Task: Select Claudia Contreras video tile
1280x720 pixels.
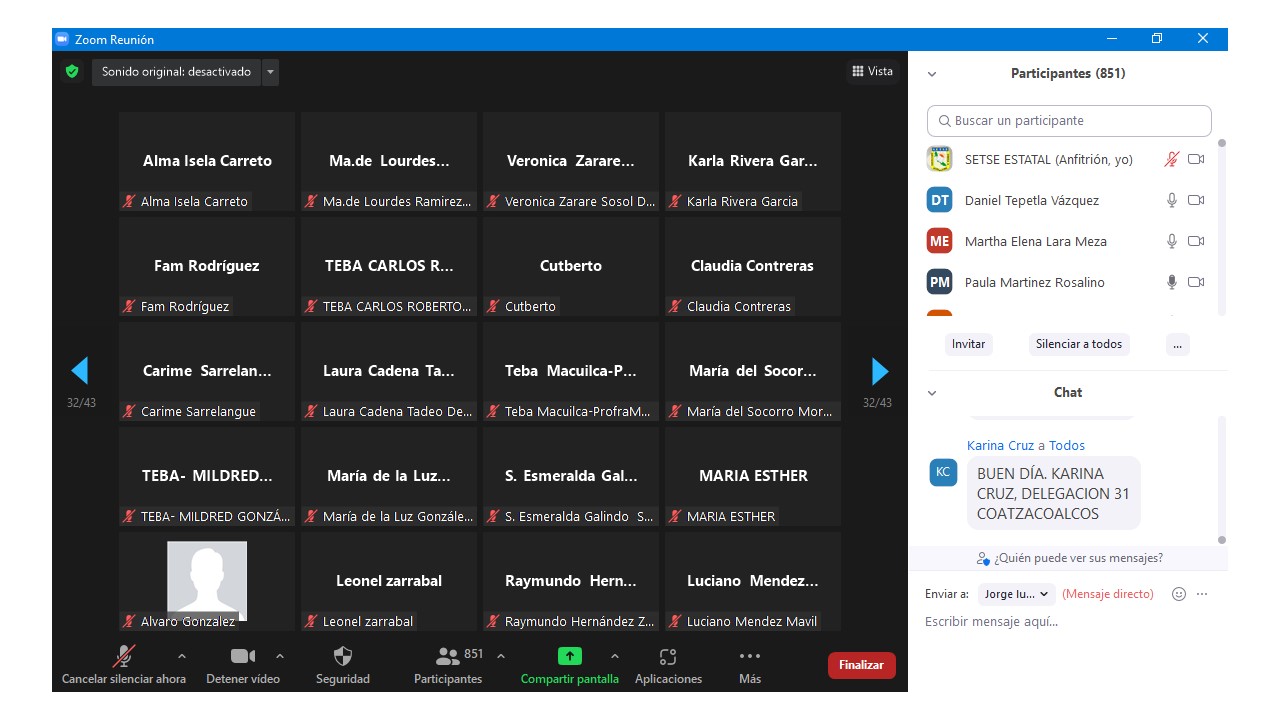Action: pos(753,266)
